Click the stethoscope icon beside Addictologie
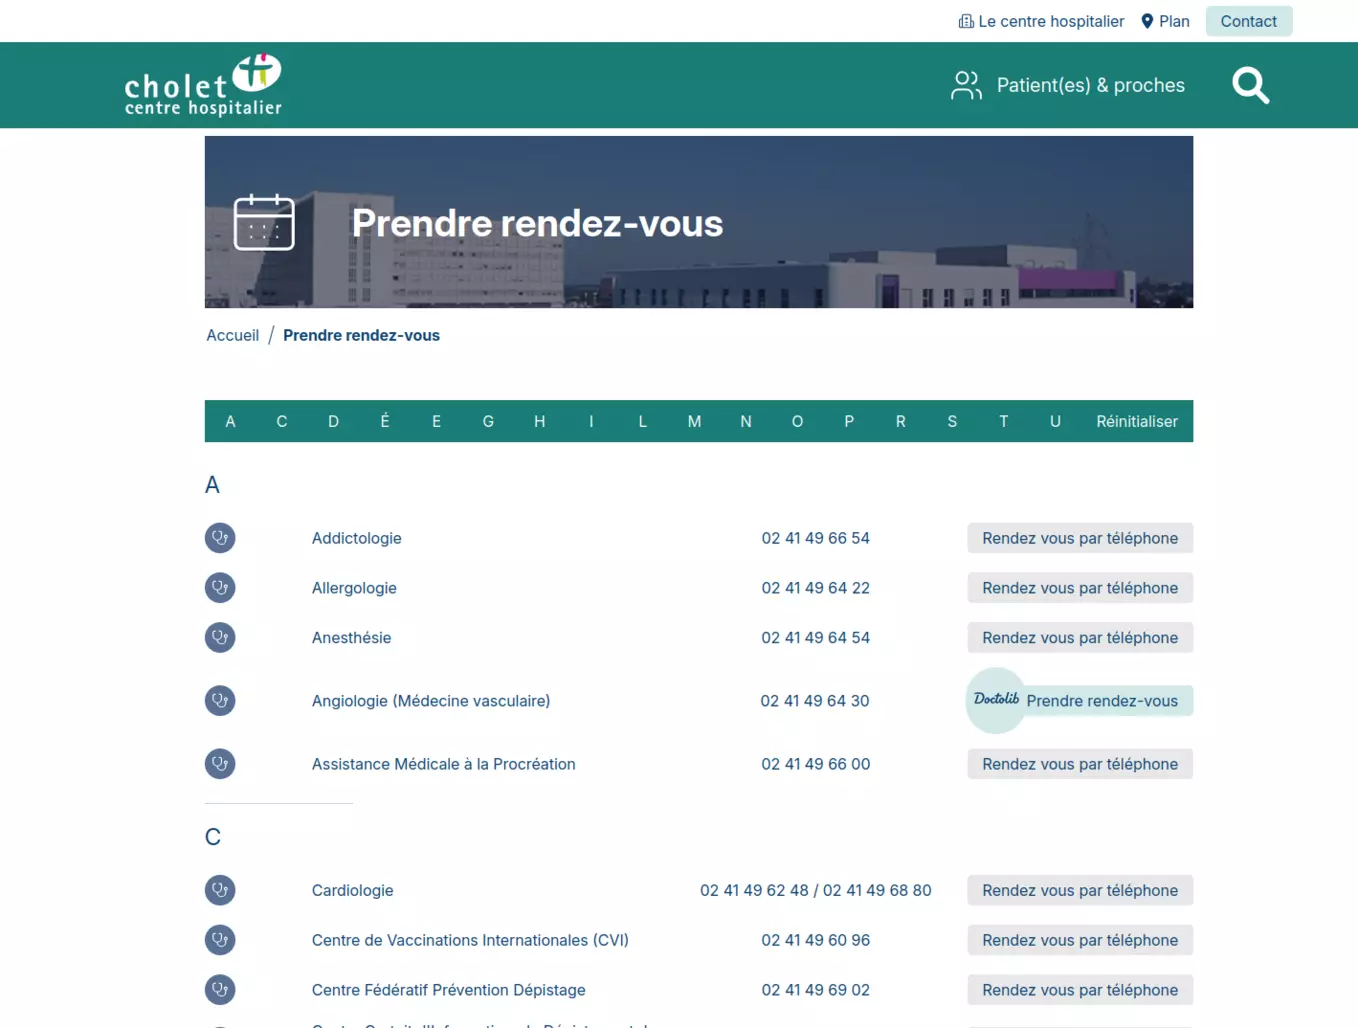 click(x=220, y=538)
